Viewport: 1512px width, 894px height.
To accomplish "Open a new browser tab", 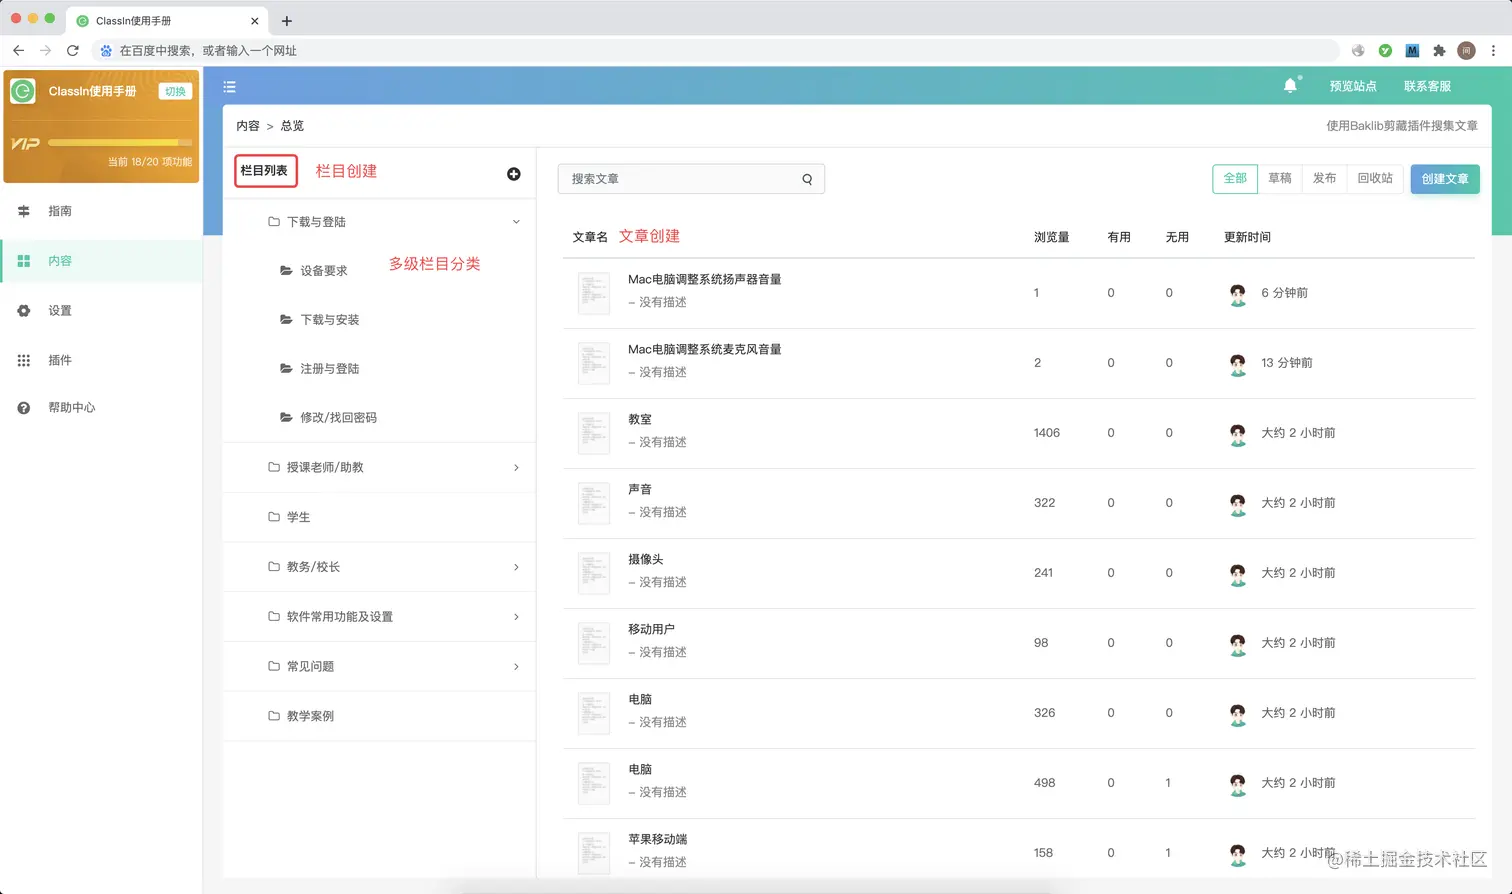I will pos(287,20).
